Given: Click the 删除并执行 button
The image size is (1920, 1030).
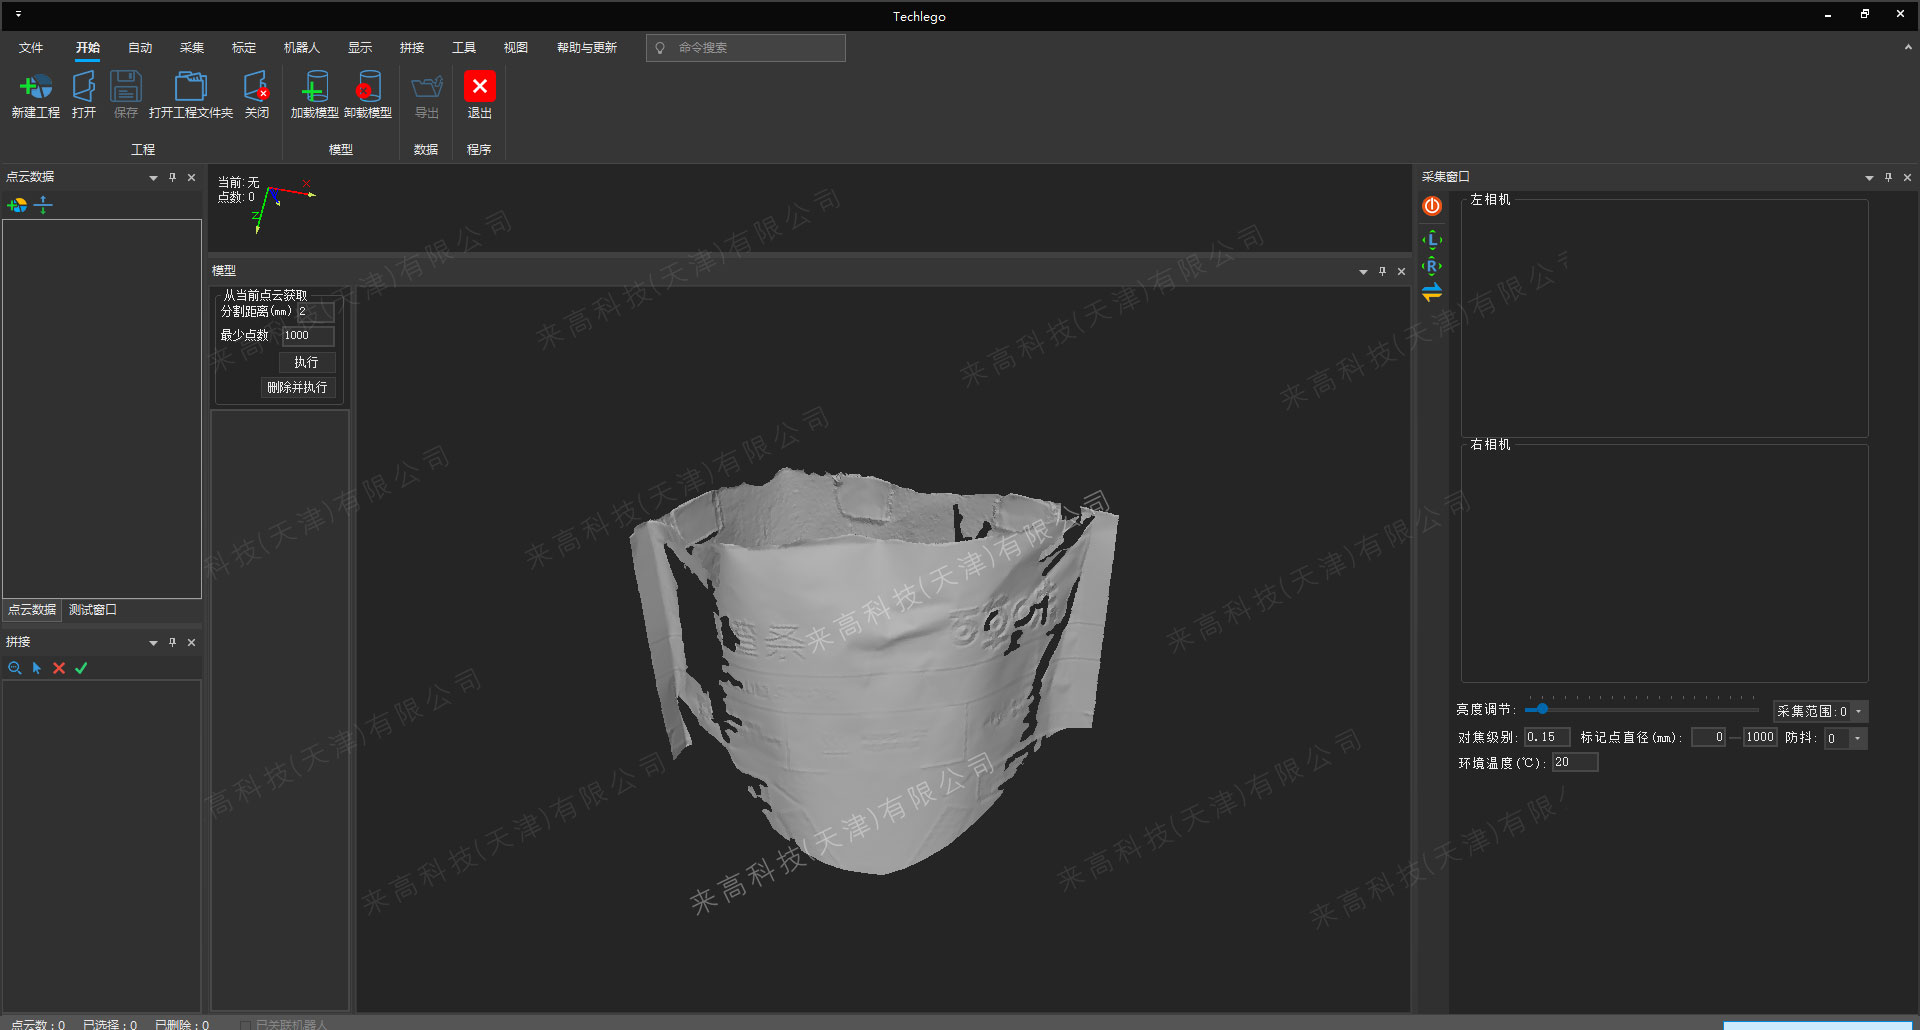Looking at the screenshot, I should [297, 388].
